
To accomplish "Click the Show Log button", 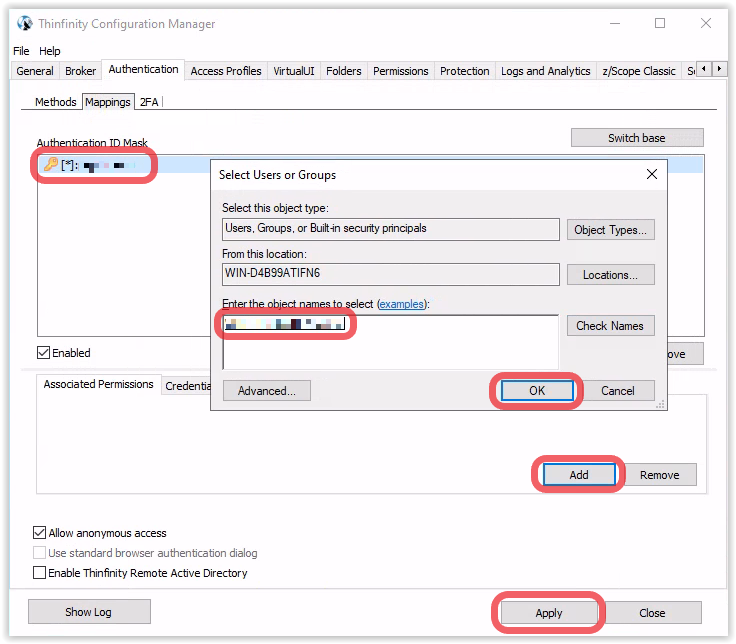I will 89,612.
